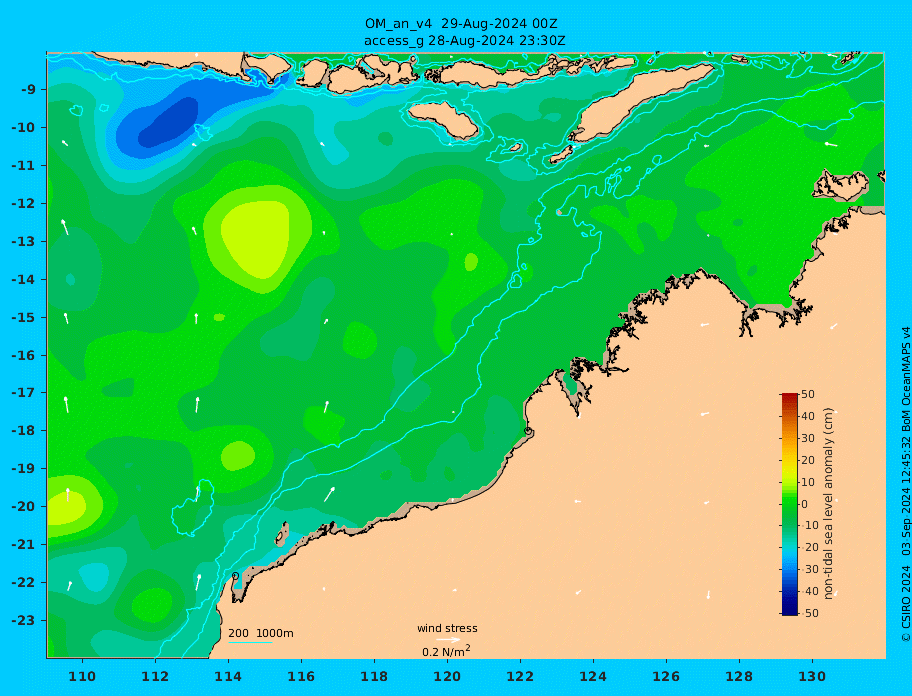Viewport: 912px width, 696px height.
Task: Click the subtitle "access_g 28-Aug-2024 23:30Z"
Action: pyautogui.click(x=464, y=41)
